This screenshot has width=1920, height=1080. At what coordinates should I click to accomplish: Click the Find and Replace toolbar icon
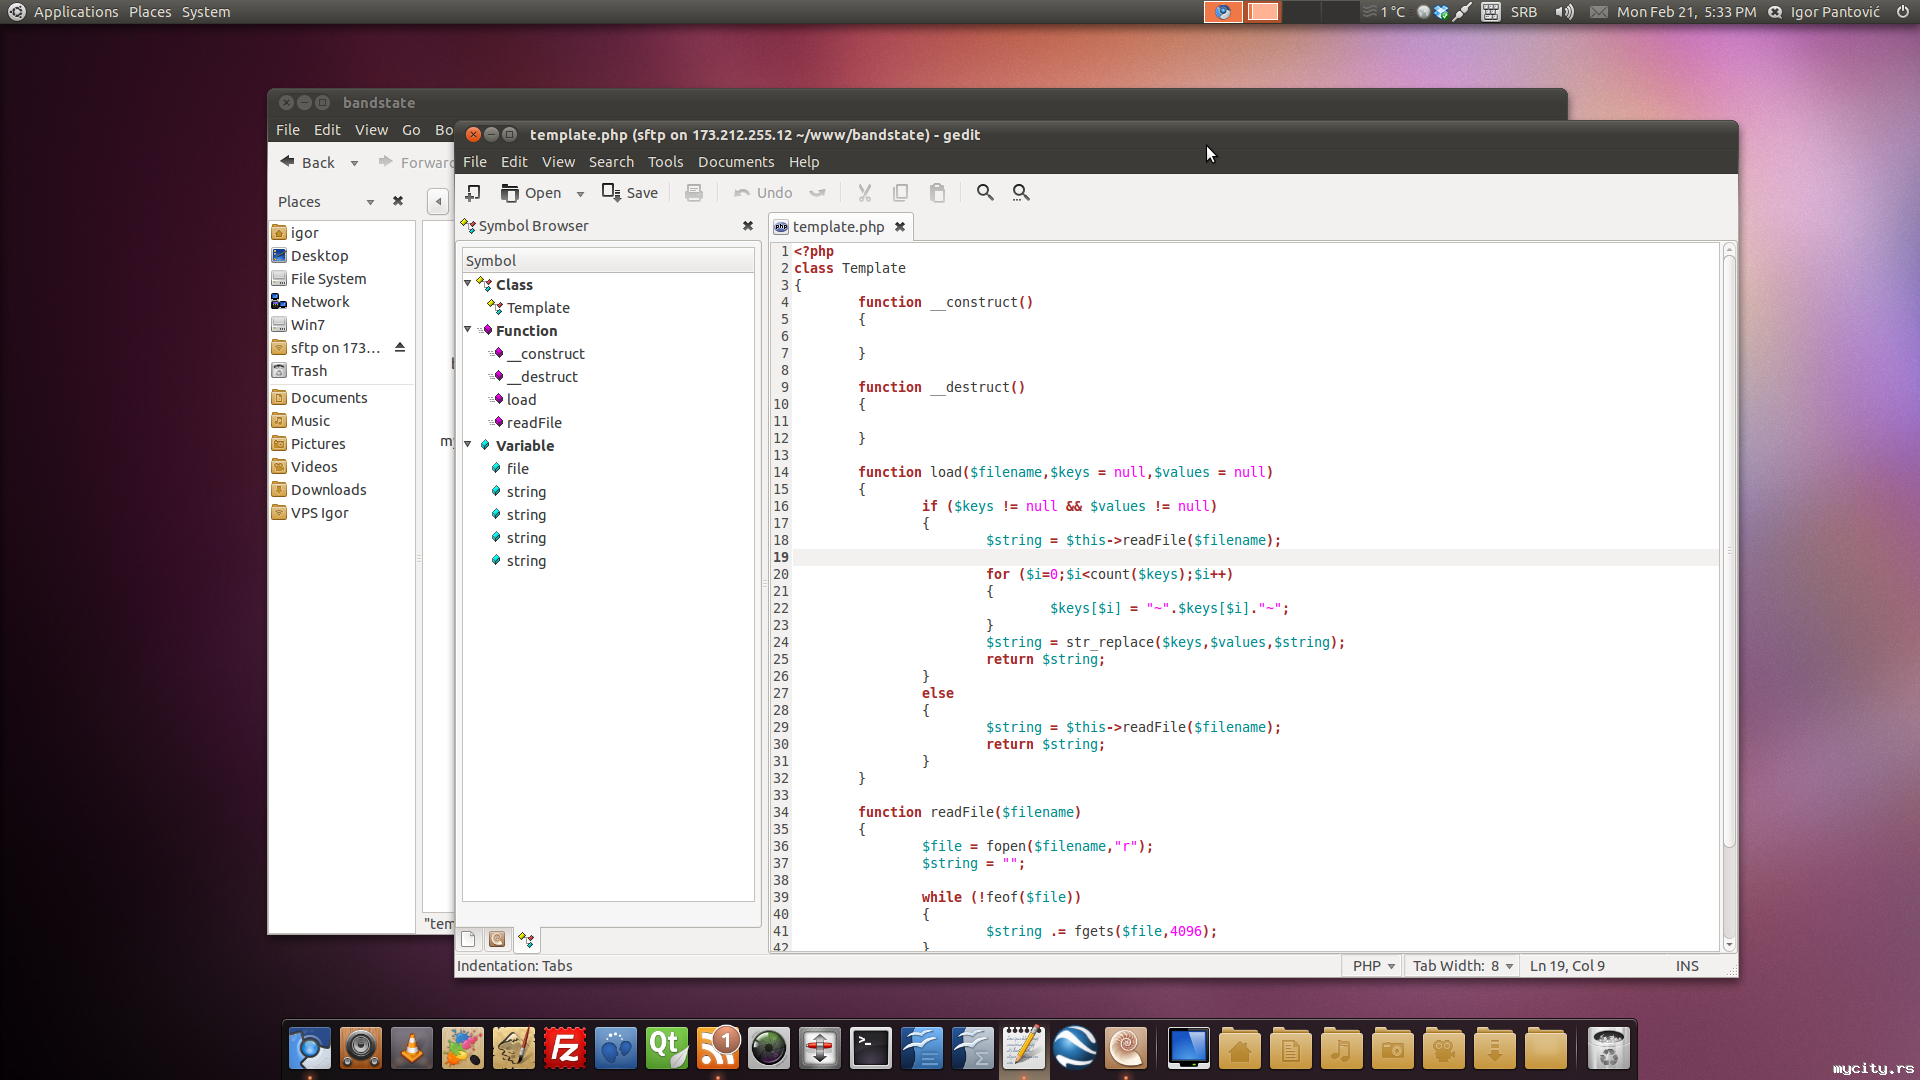(1021, 193)
